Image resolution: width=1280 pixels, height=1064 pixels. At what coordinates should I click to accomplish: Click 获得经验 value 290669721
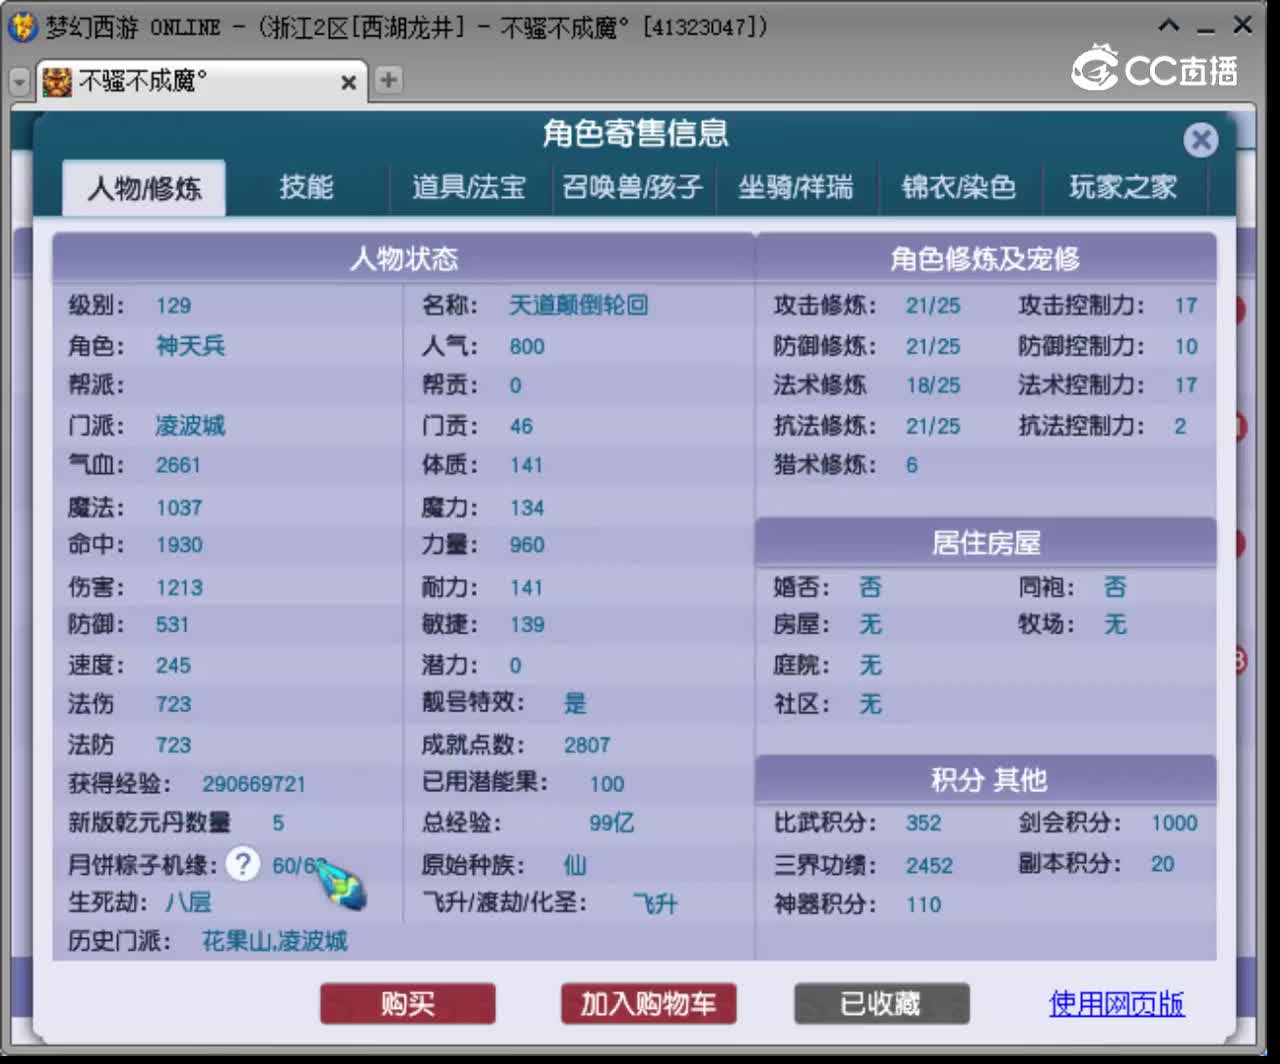click(254, 784)
